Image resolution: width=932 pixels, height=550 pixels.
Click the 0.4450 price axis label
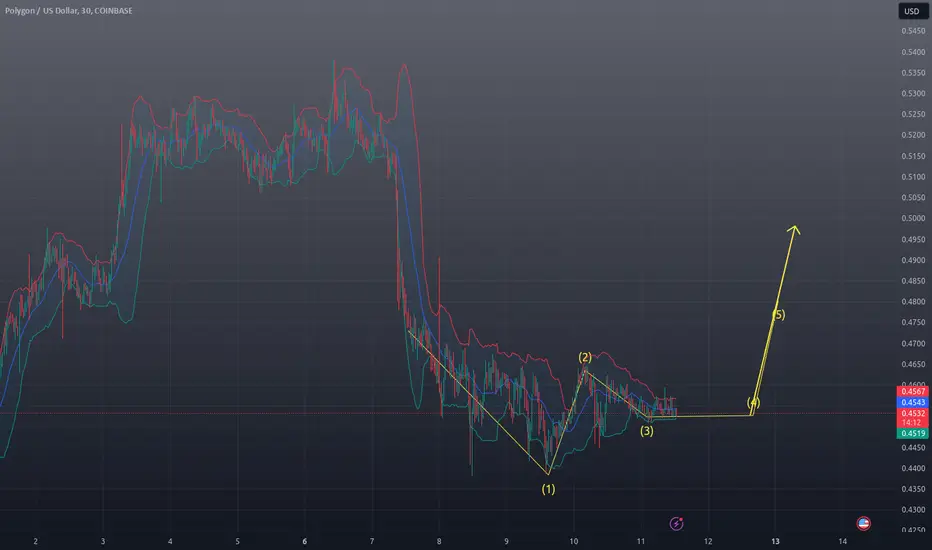tap(913, 448)
